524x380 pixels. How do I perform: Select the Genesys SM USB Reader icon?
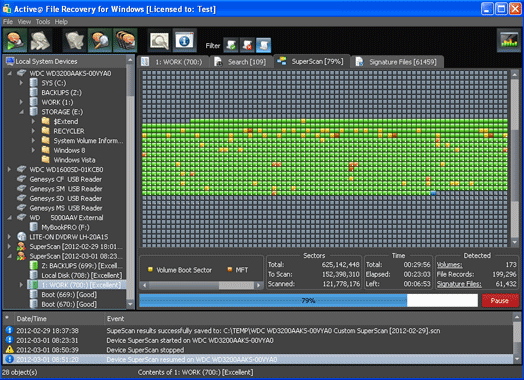click(x=22, y=189)
